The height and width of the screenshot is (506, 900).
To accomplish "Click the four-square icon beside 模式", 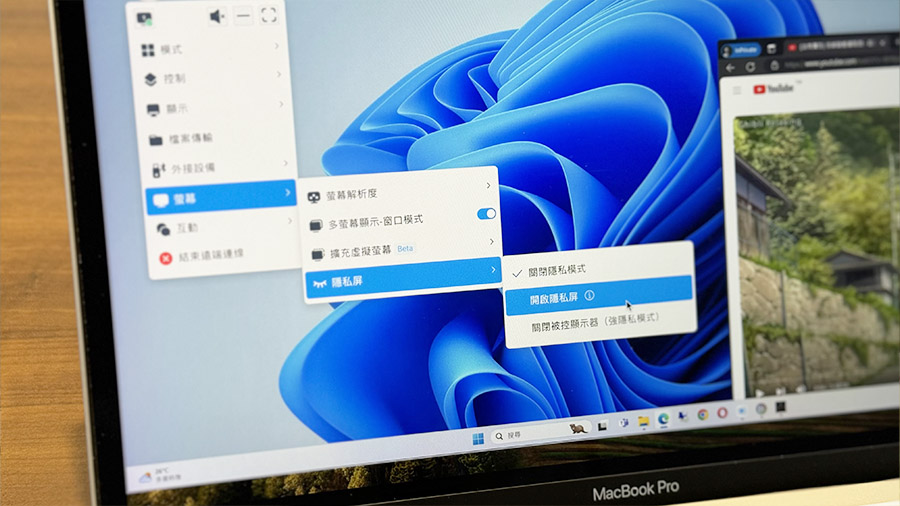I will [x=148, y=50].
